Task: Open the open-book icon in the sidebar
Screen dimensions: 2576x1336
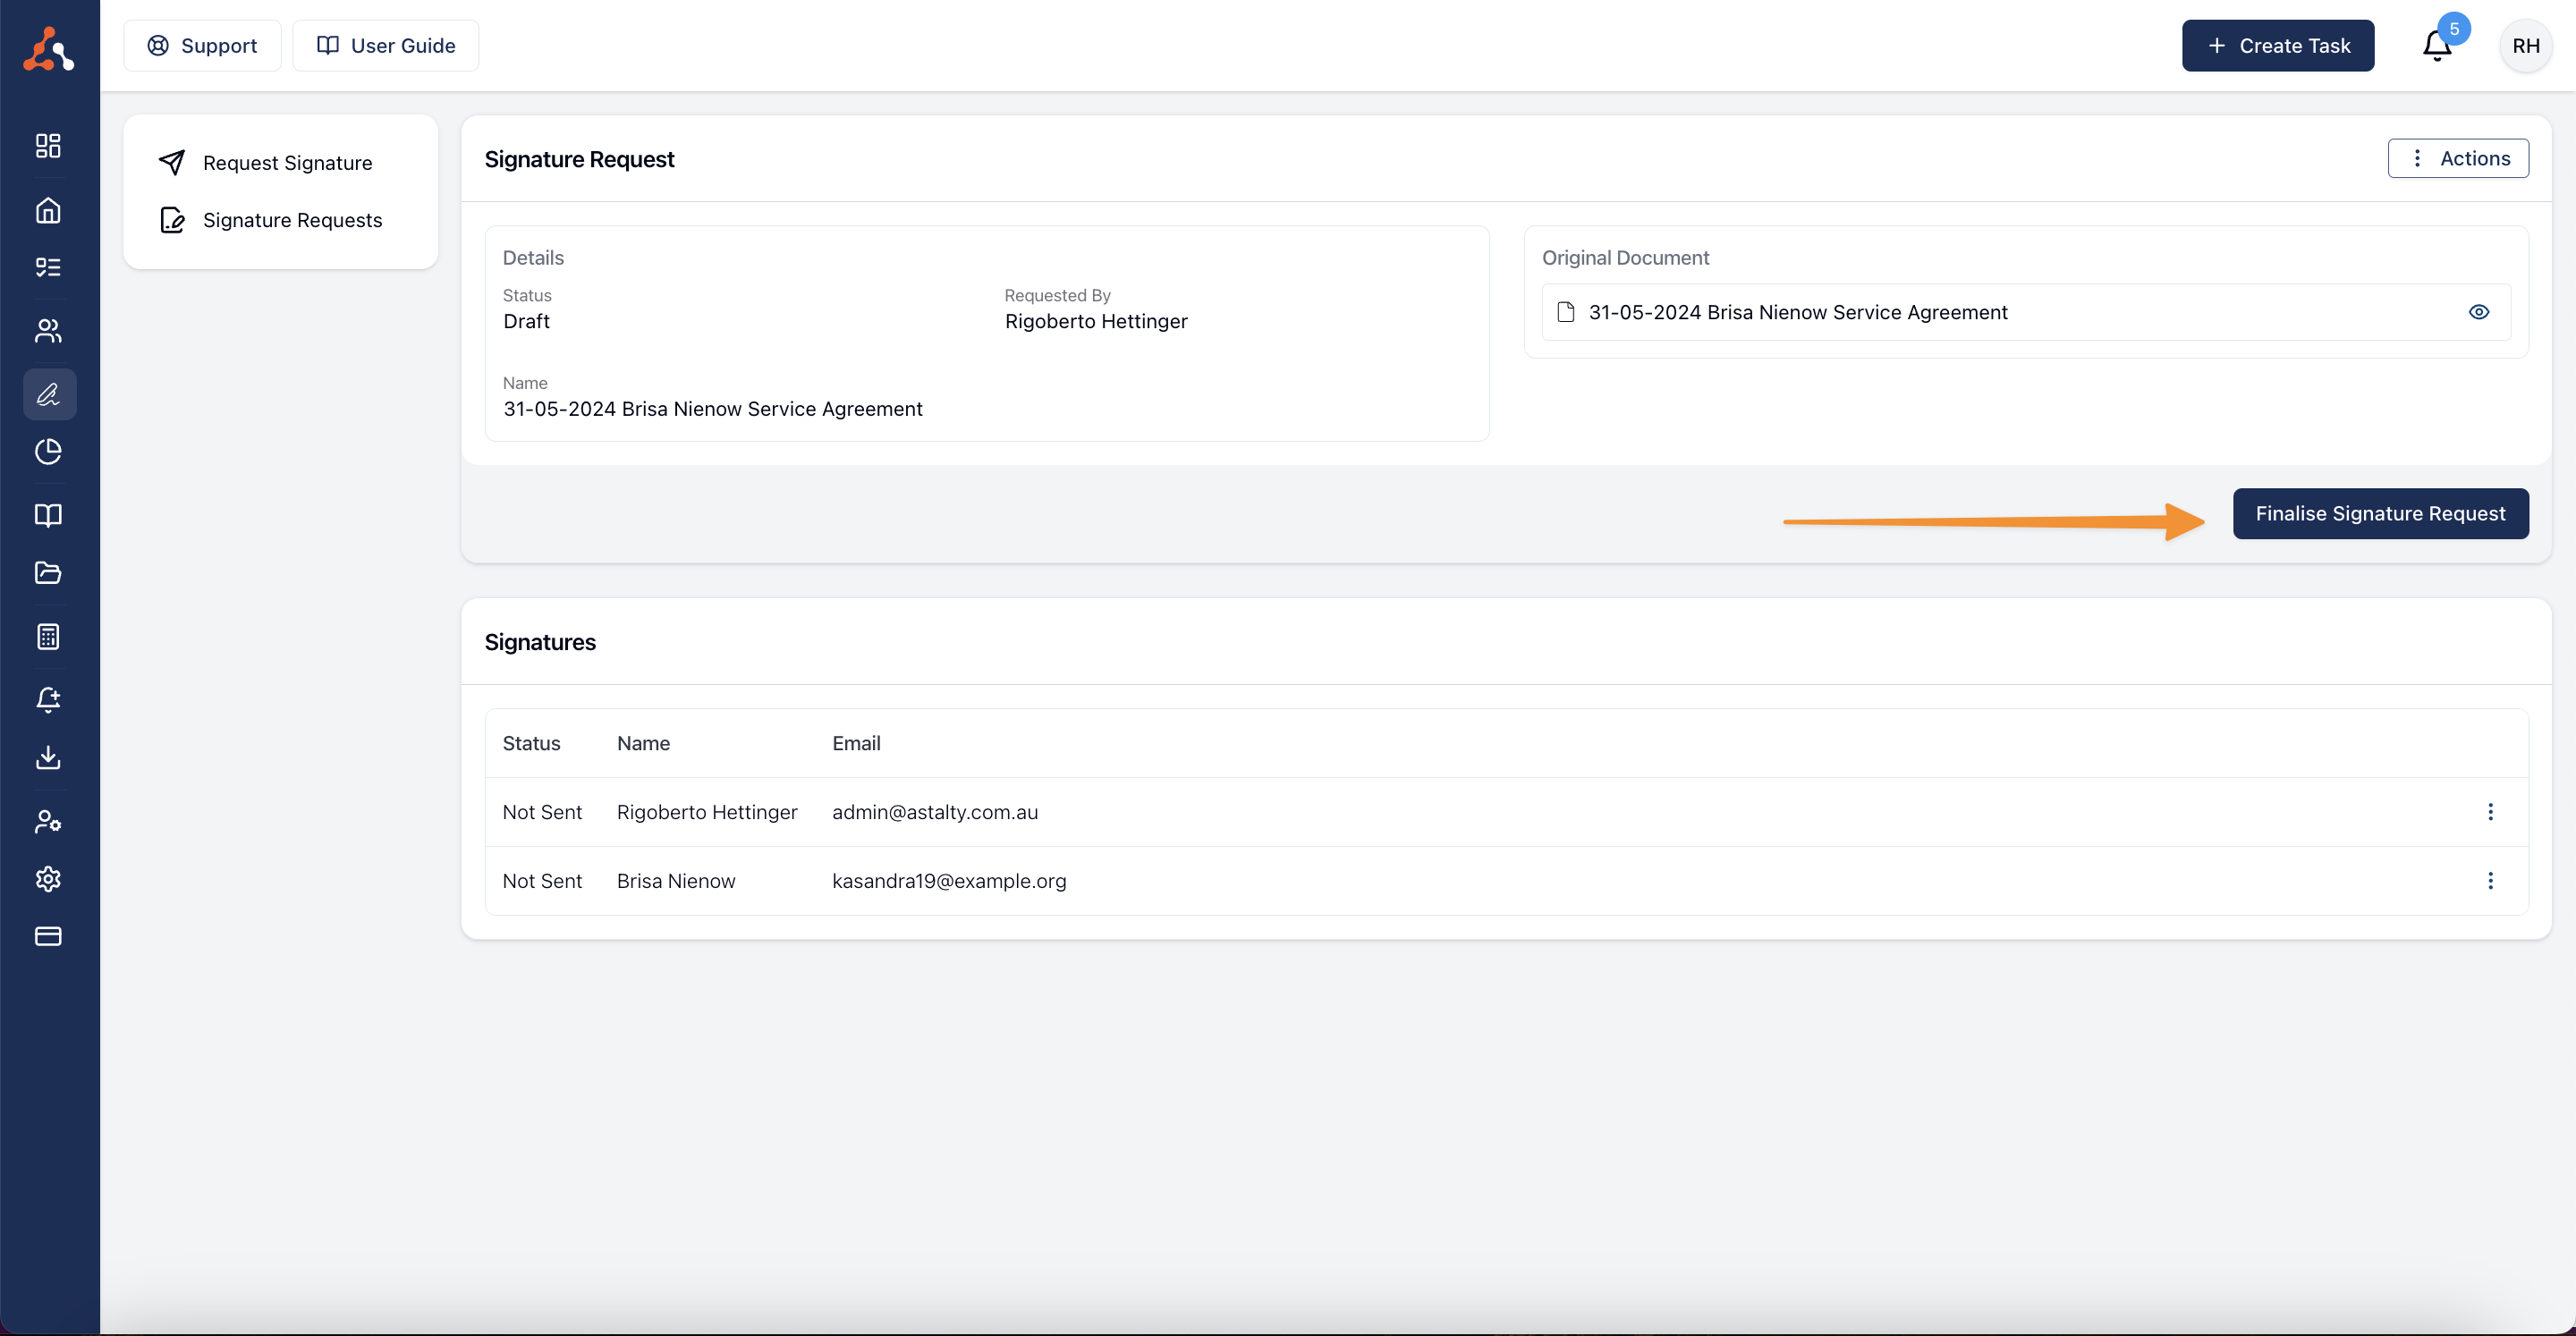Action: [x=48, y=515]
